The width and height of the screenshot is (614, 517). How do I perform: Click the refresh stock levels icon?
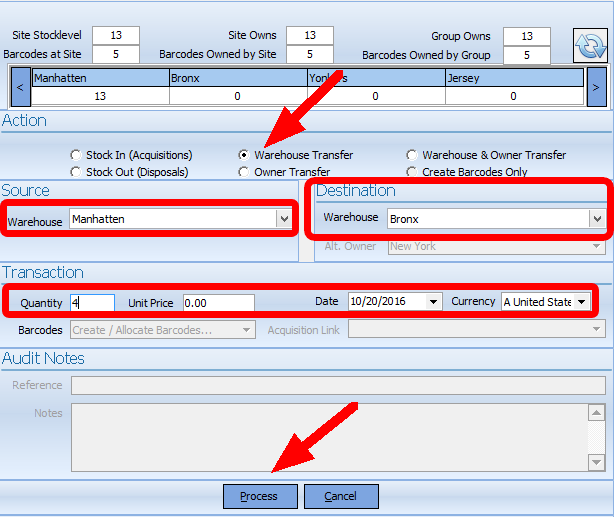[x=589, y=46]
